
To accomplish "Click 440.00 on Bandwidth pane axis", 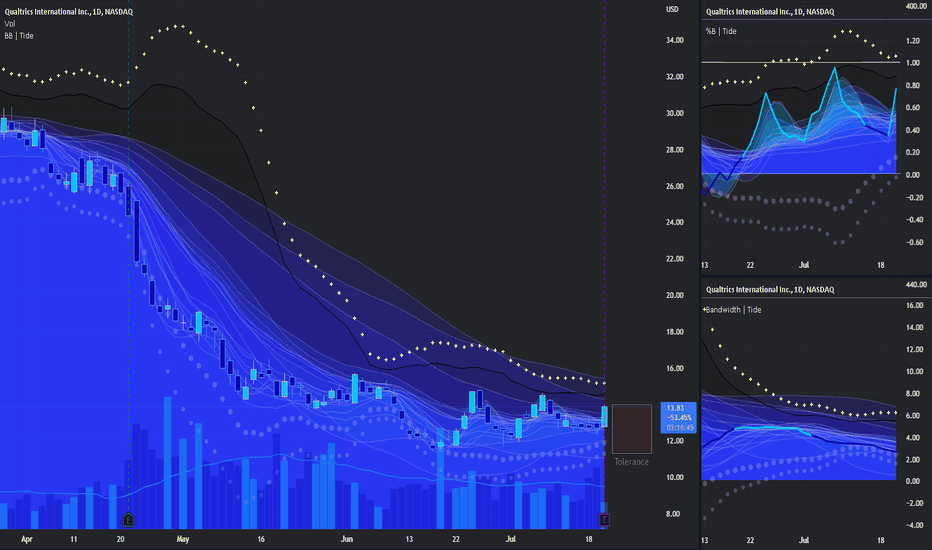I will click(x=916, y=285).
